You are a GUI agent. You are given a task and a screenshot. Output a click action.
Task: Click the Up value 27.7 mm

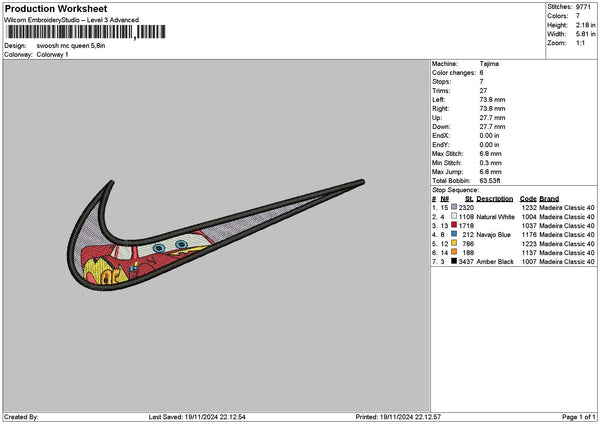coord(492,118)
